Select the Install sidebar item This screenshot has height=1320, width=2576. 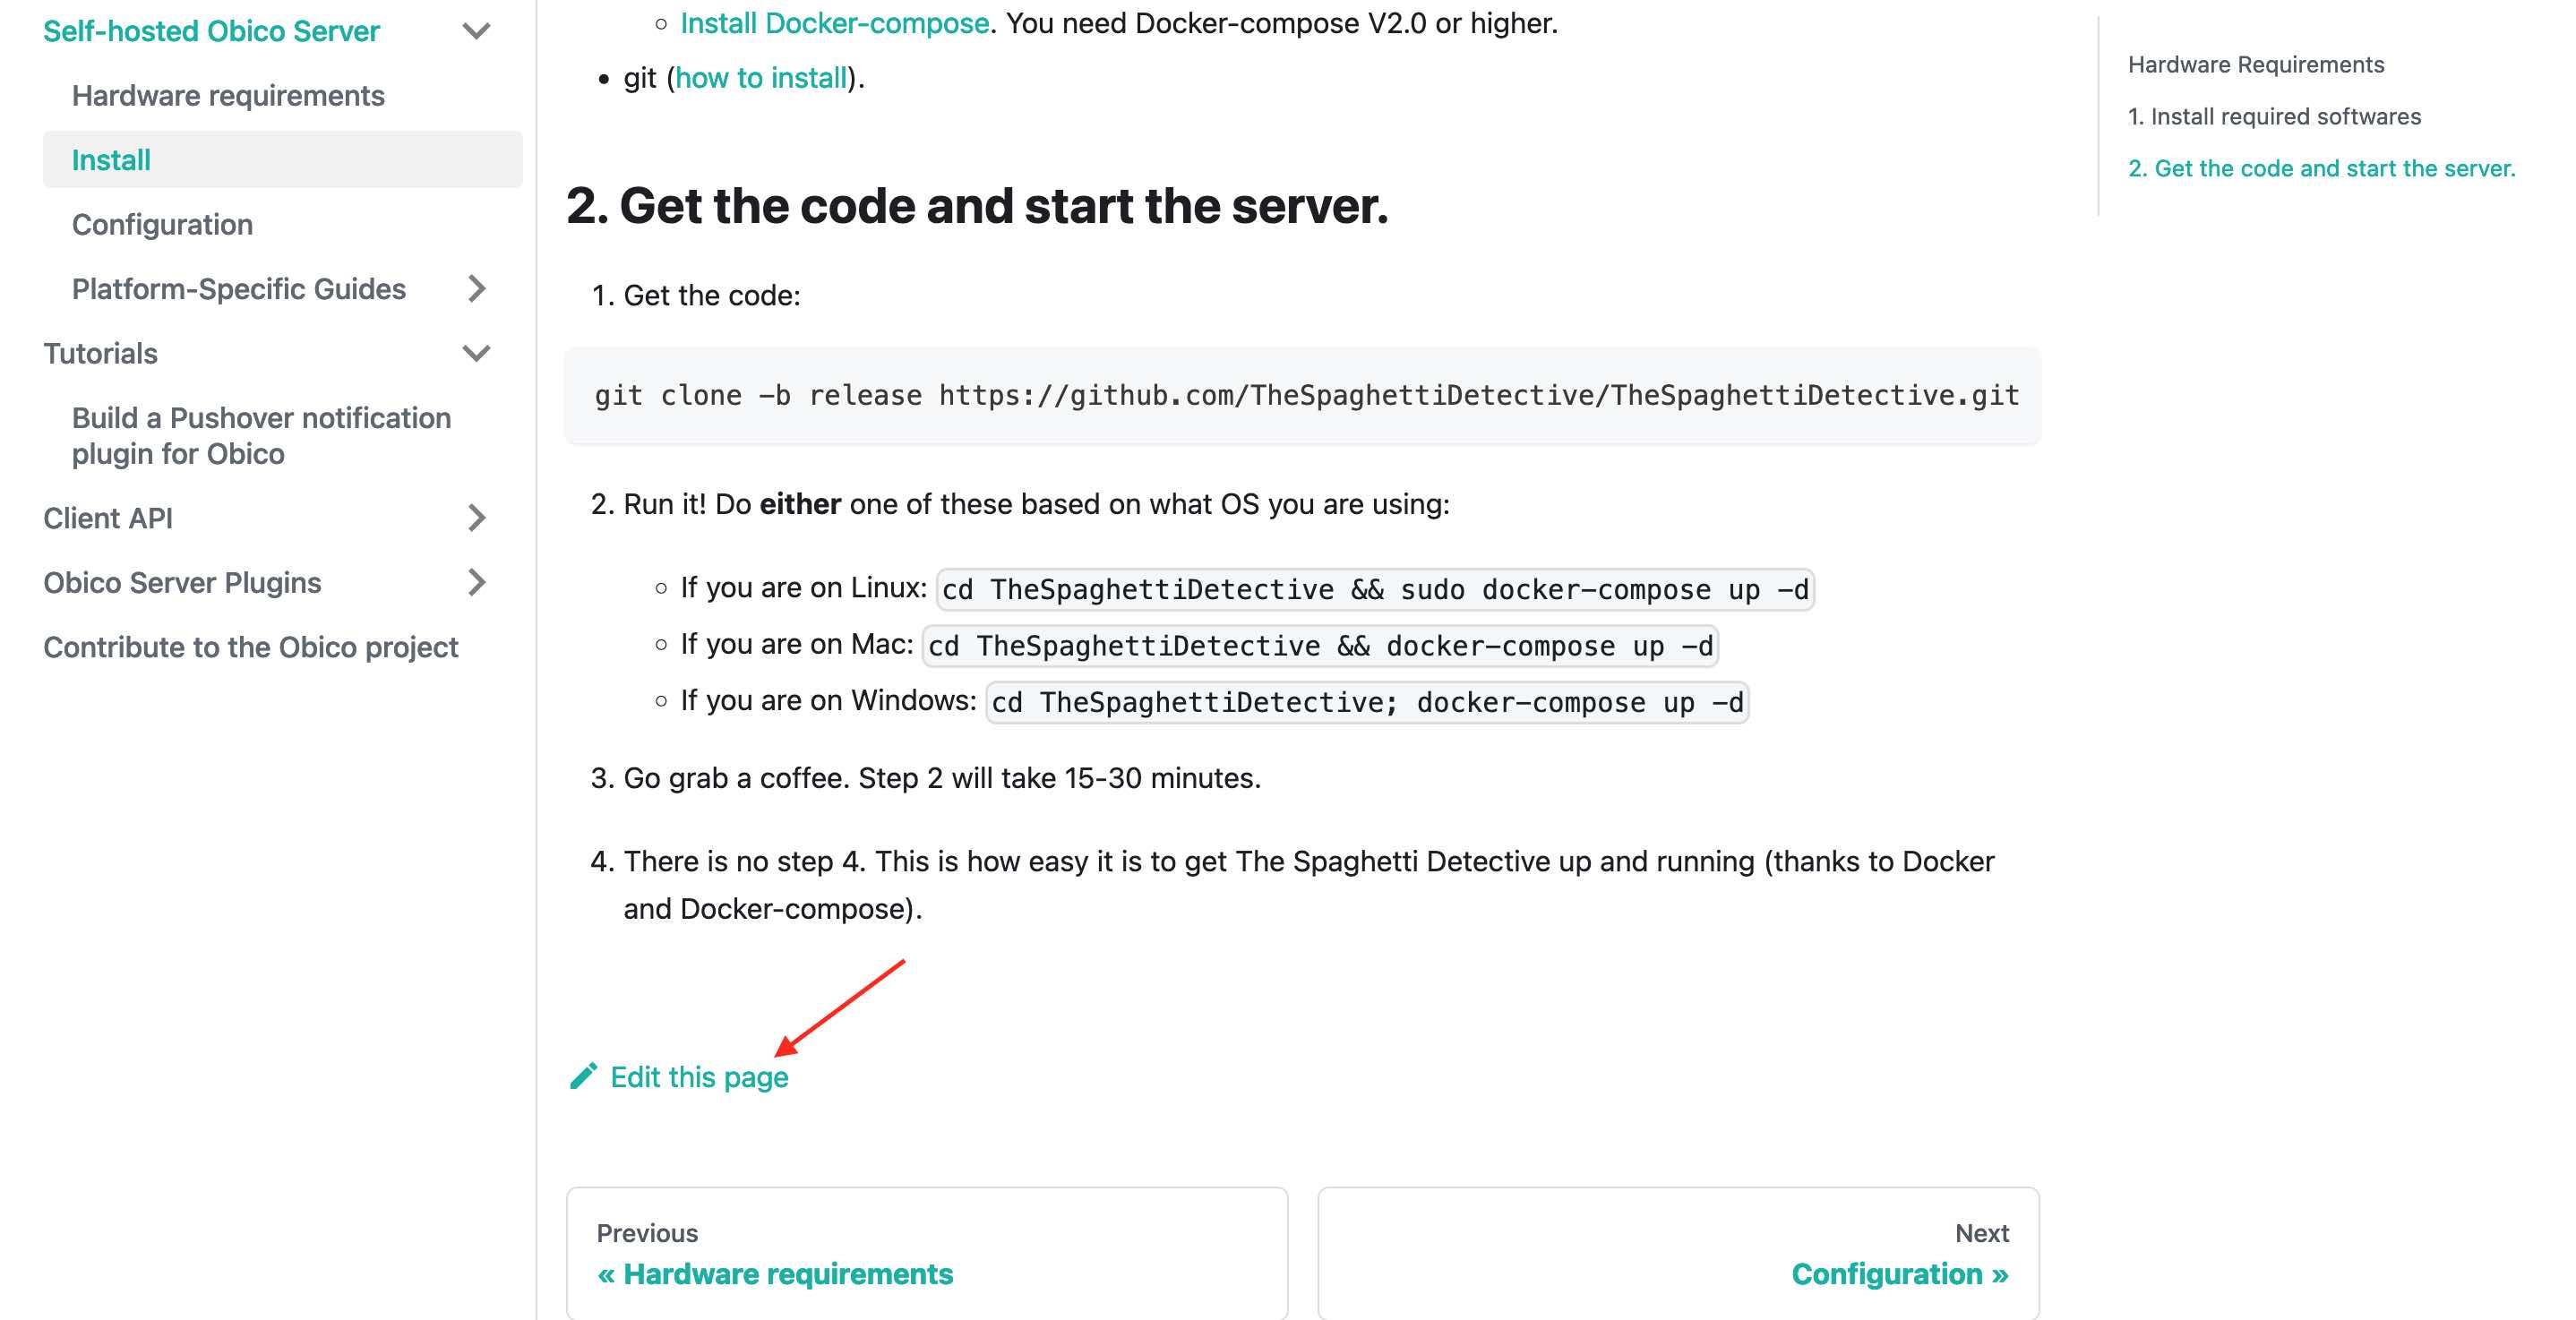tap(111, 160)
